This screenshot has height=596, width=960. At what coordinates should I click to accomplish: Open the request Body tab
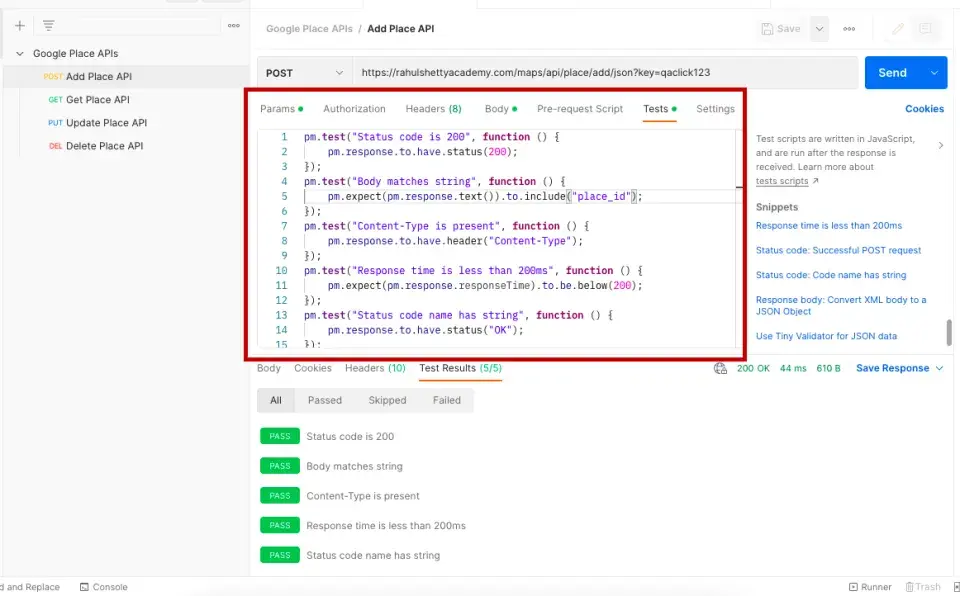[x=501, y=109]
